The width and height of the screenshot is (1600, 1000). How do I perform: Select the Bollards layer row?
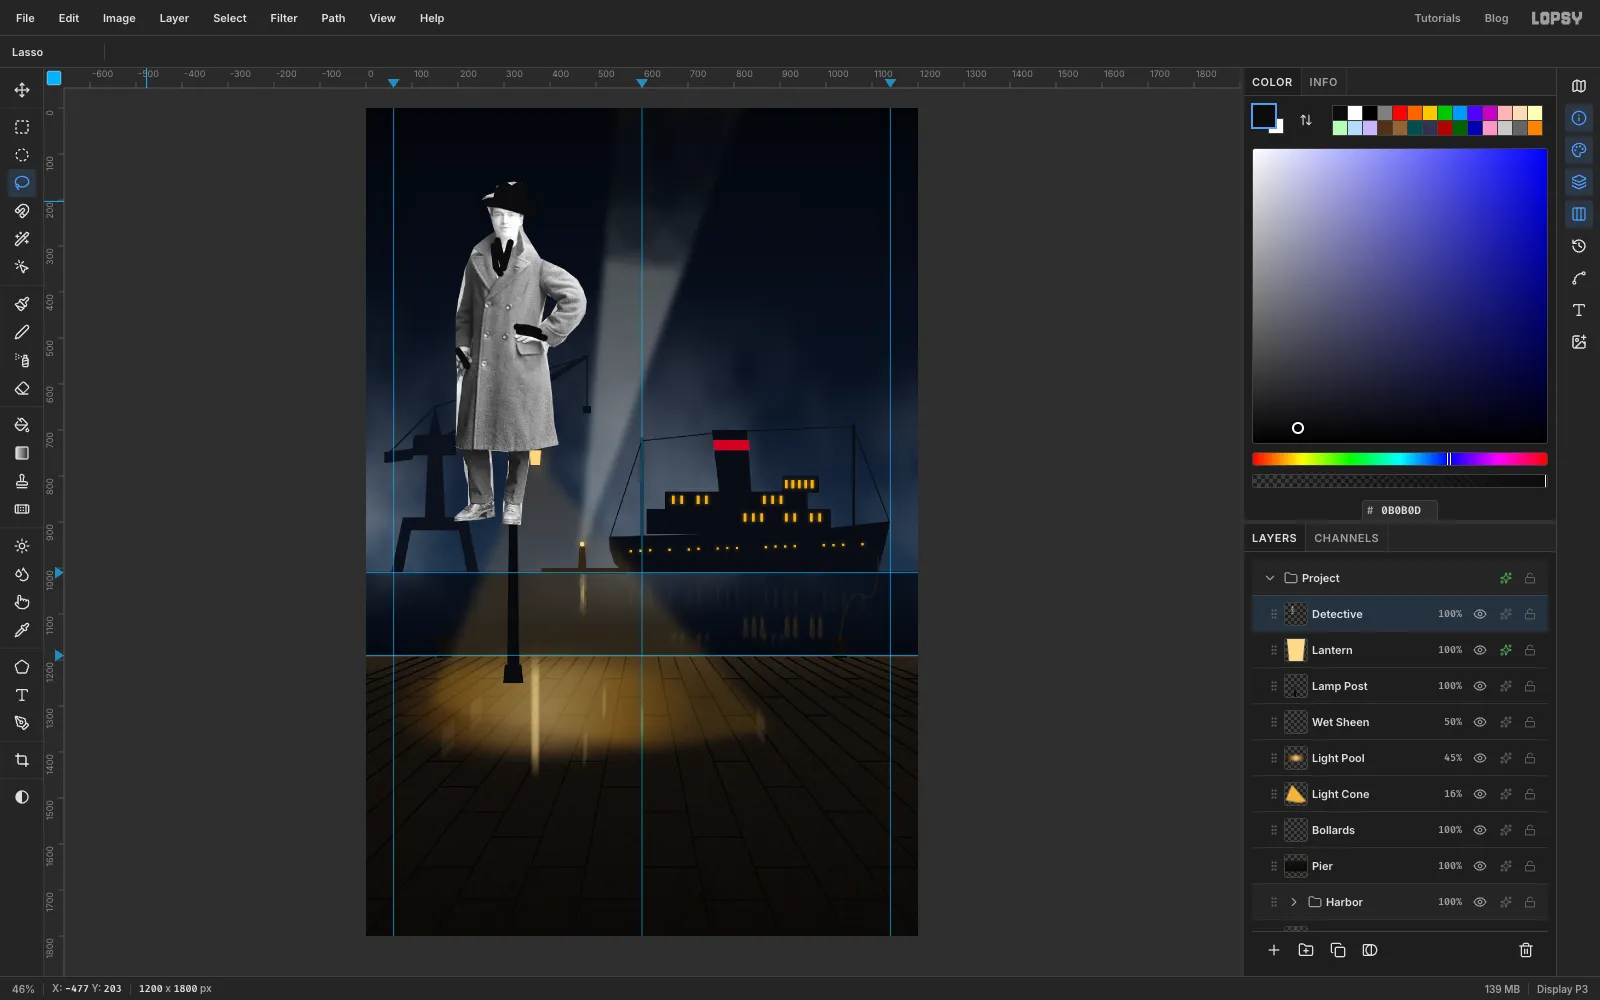(x=1400, y=830)
